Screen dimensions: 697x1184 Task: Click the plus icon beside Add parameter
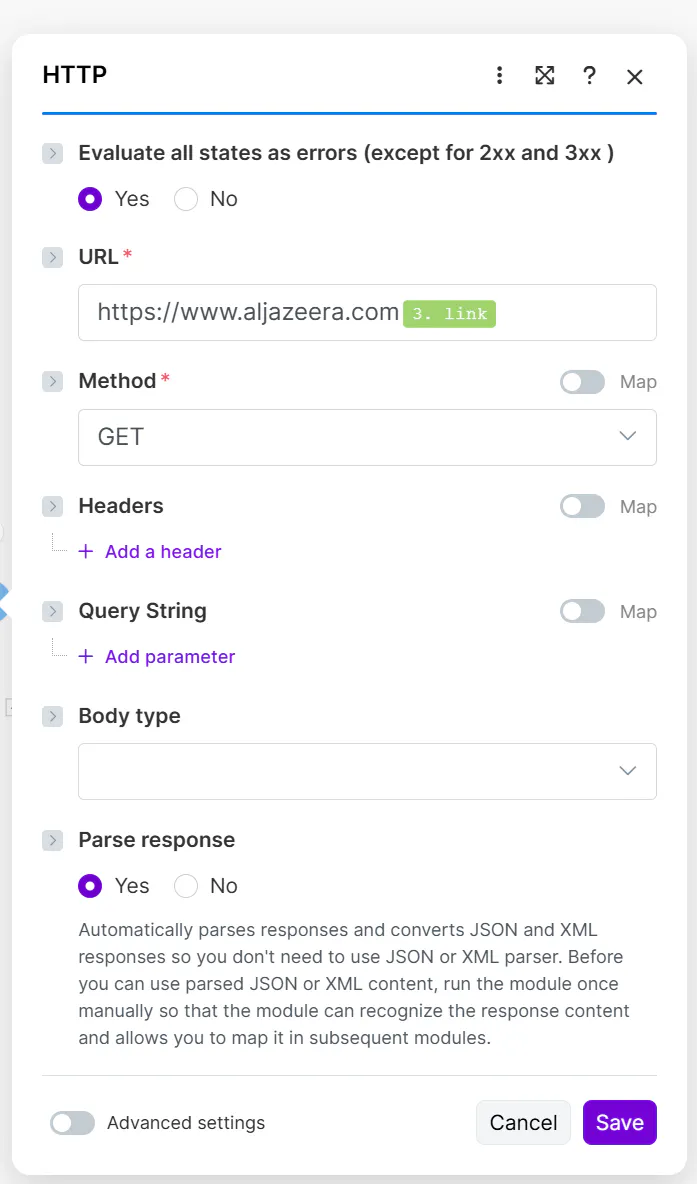[x=86, y=657]
